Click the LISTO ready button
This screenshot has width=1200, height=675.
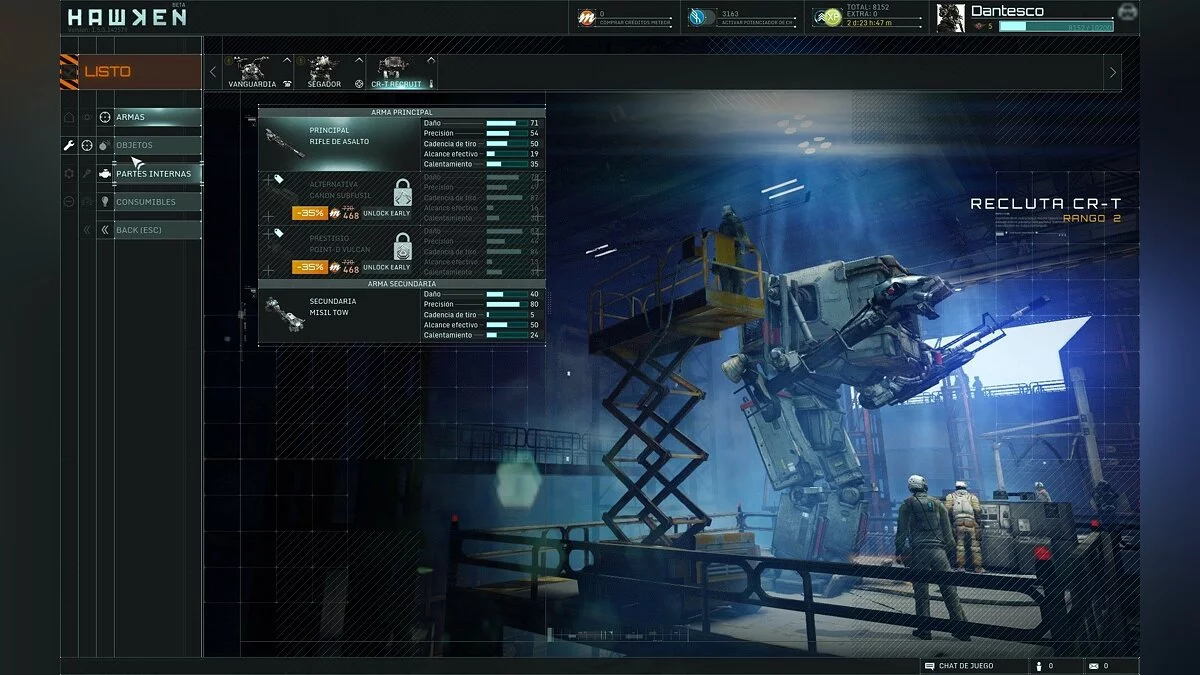click(x=140, y=72)
